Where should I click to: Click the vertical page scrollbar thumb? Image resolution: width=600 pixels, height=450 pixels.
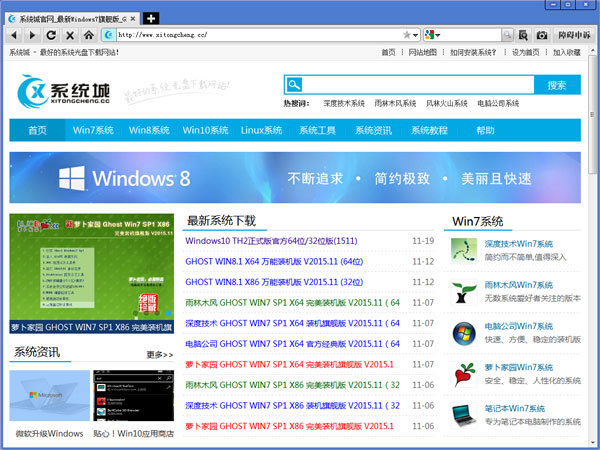(592, 114)
